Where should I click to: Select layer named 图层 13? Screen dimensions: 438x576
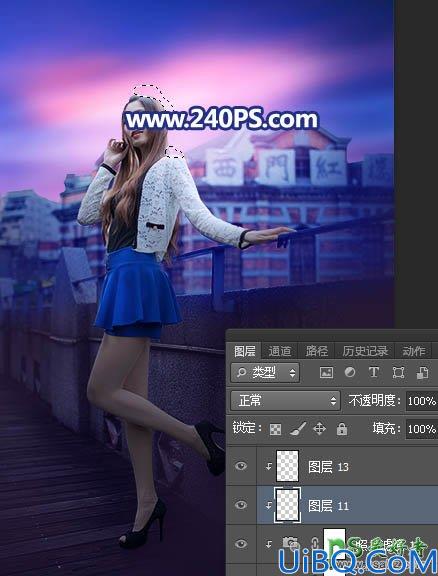[x=328, y=467]
